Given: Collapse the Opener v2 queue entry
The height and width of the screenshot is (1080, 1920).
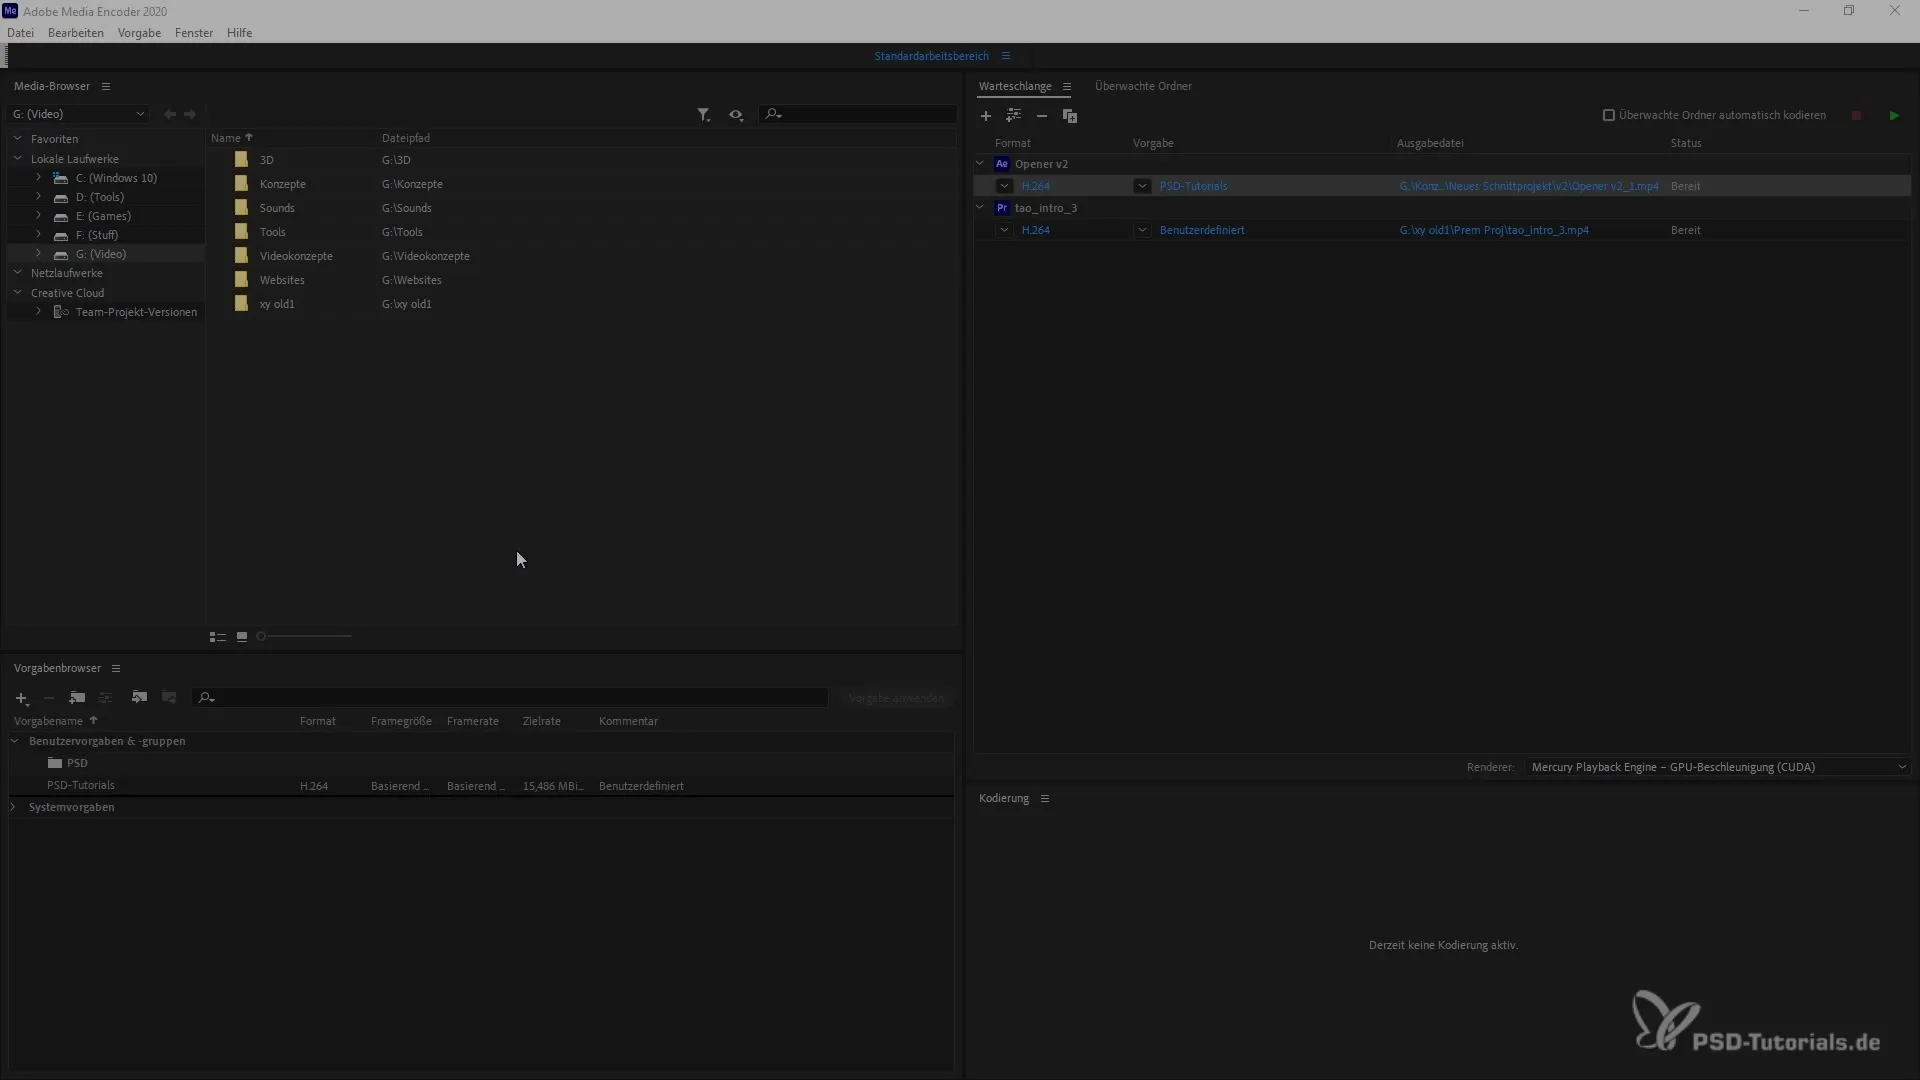Looking at the screenshot, I should tap(980, 164).
